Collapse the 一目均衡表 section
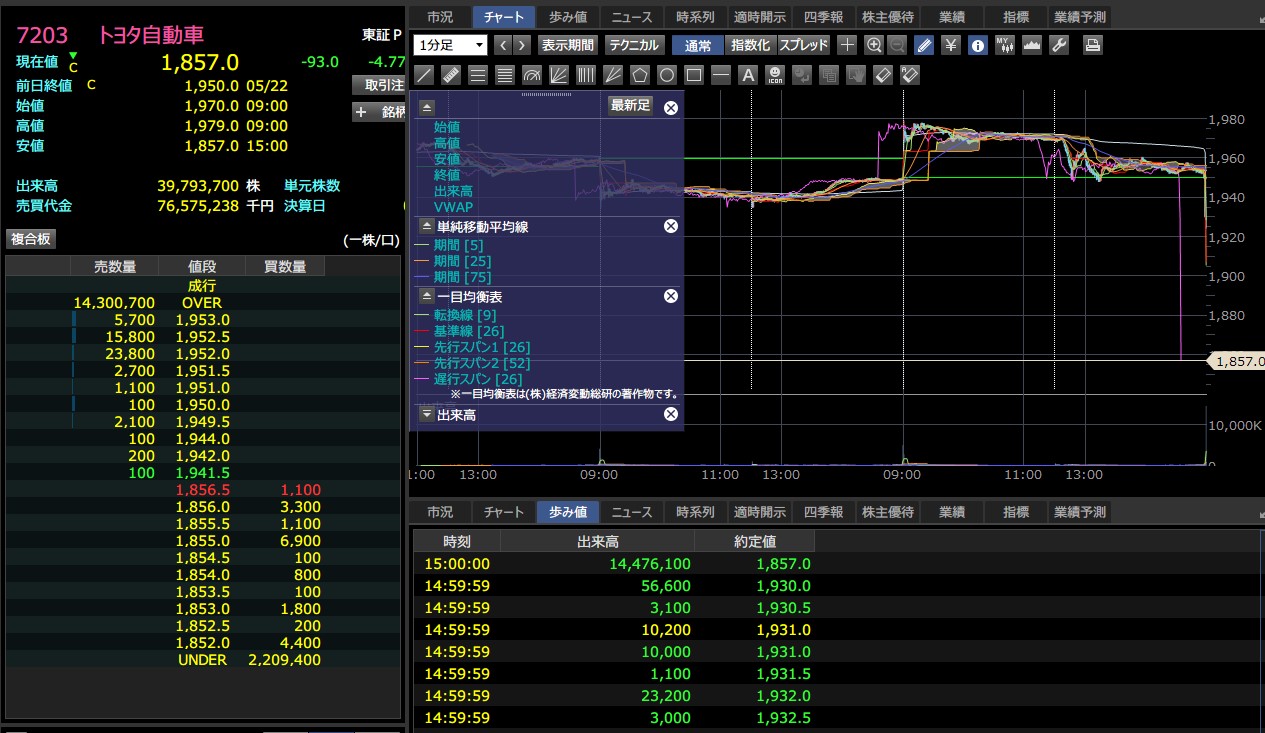The width and height of the screenshot is (1265, 733). [x=427, y=296]
